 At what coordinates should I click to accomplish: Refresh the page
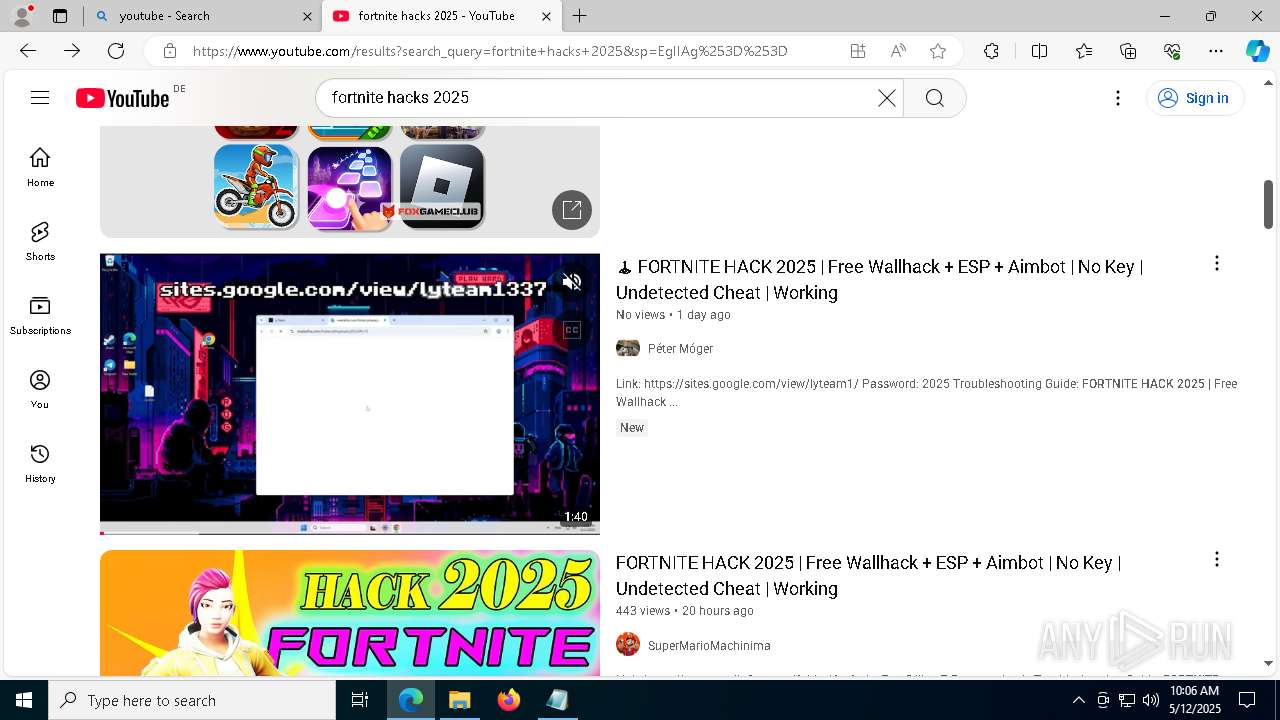[116, 51]
